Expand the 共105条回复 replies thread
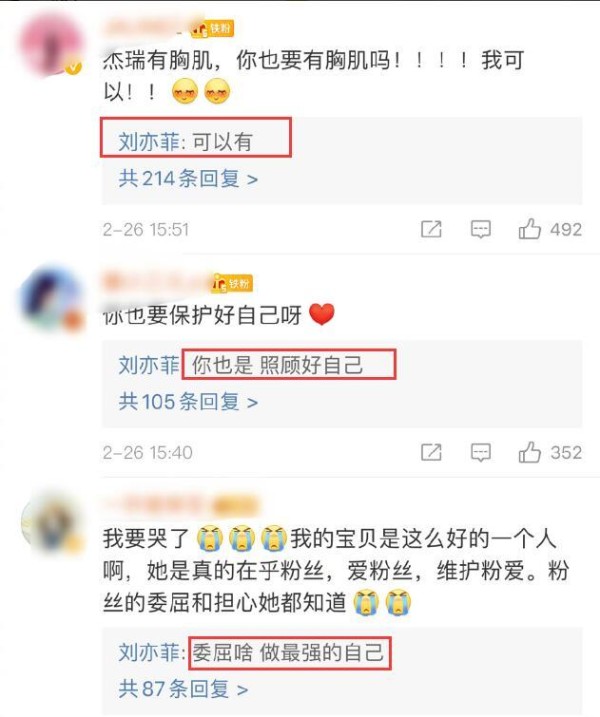This screenshot has width=600, height=717. [x=188, y=401]
